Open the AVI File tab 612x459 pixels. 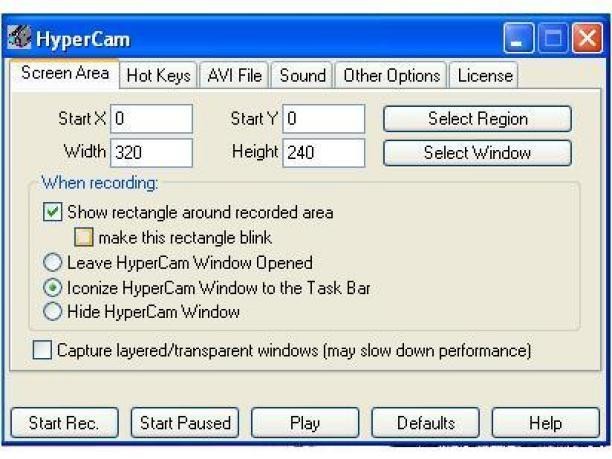pos(234,75)
